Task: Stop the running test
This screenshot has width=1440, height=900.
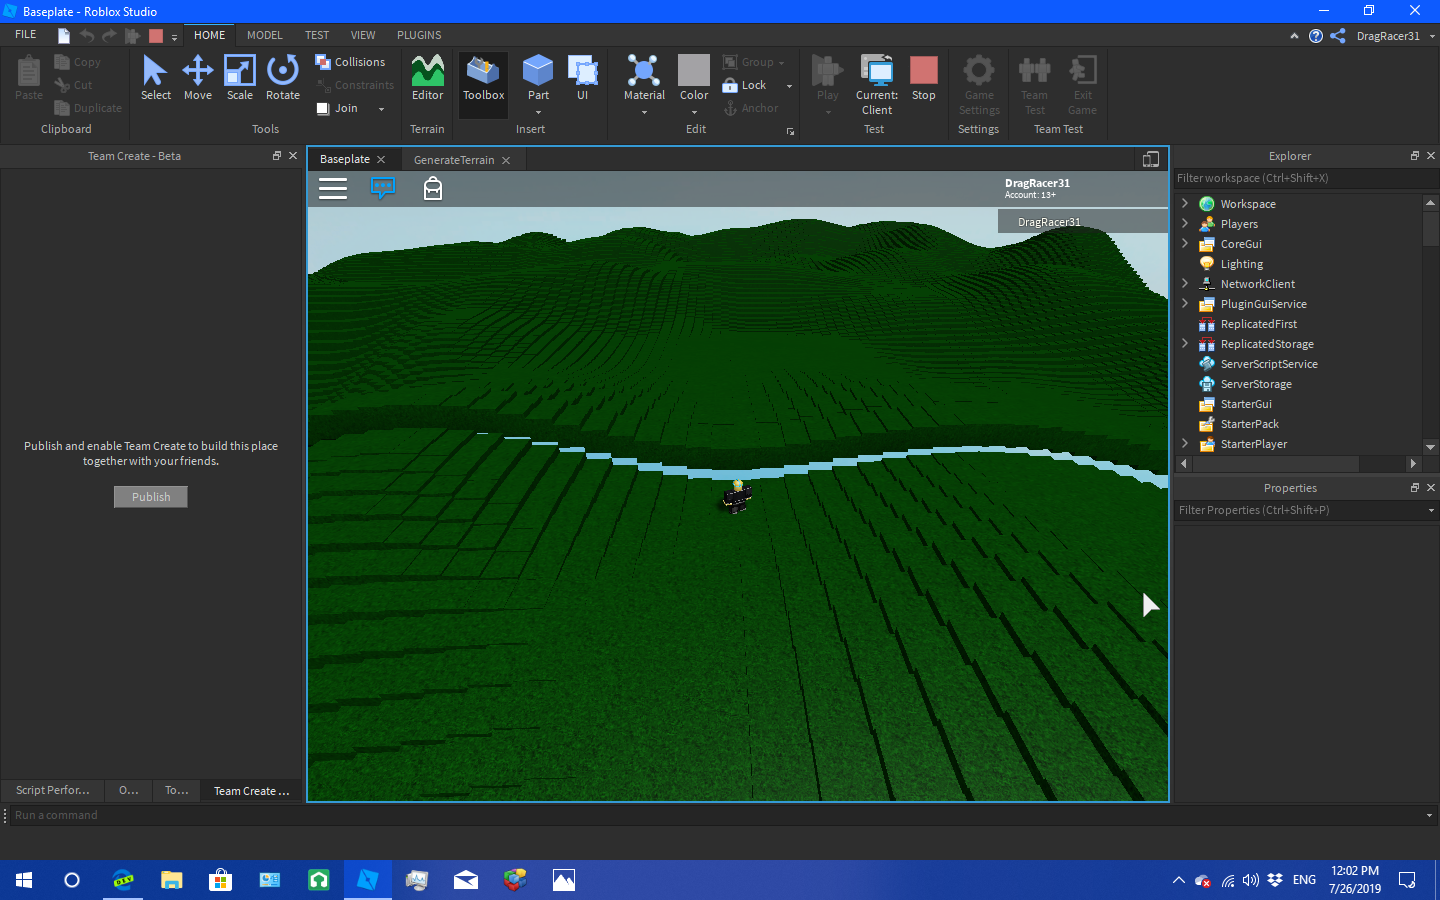Action: [924, 78]
